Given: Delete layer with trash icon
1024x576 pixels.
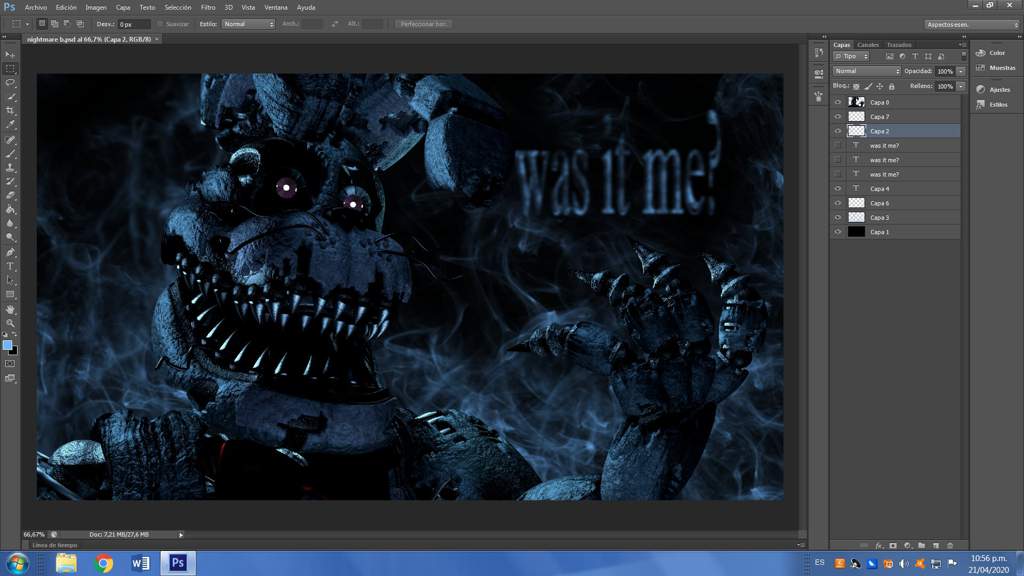Looking at the screenshot, I should point(950,545).
